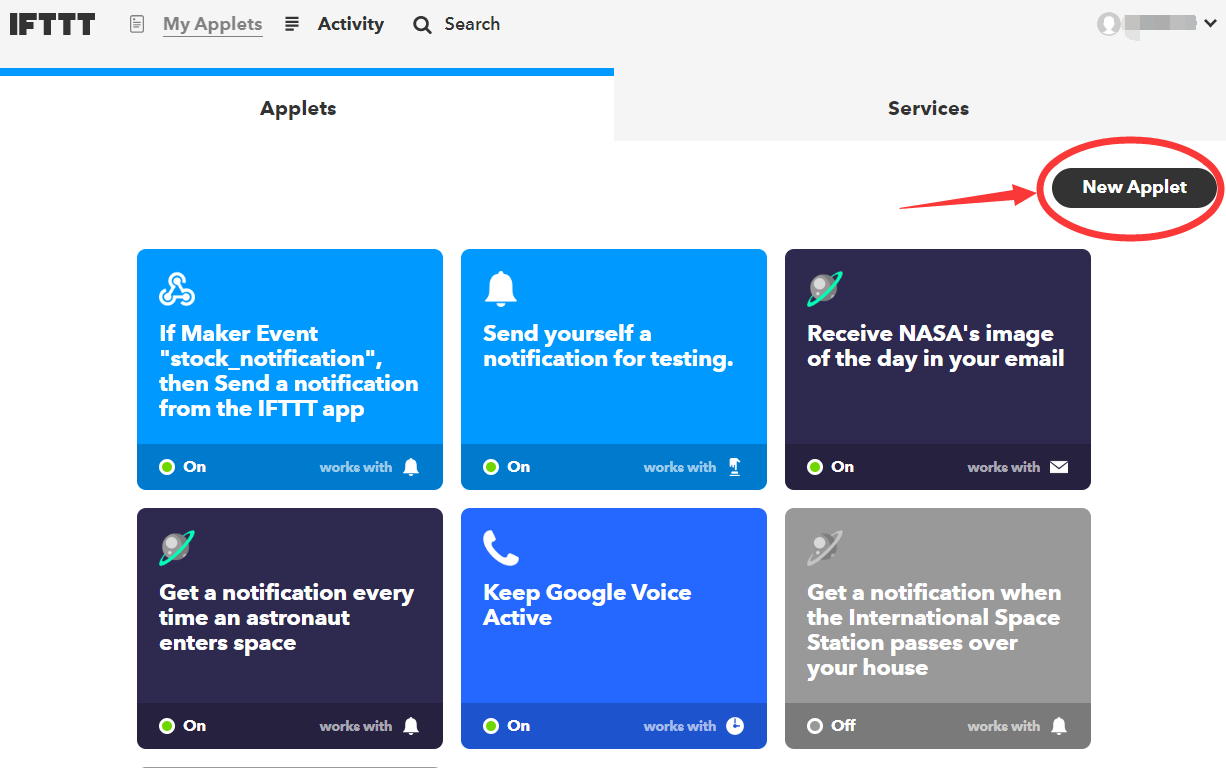Click the document icon beside My Applets
Screen dimensions: 1226x768
click(136, 24)
